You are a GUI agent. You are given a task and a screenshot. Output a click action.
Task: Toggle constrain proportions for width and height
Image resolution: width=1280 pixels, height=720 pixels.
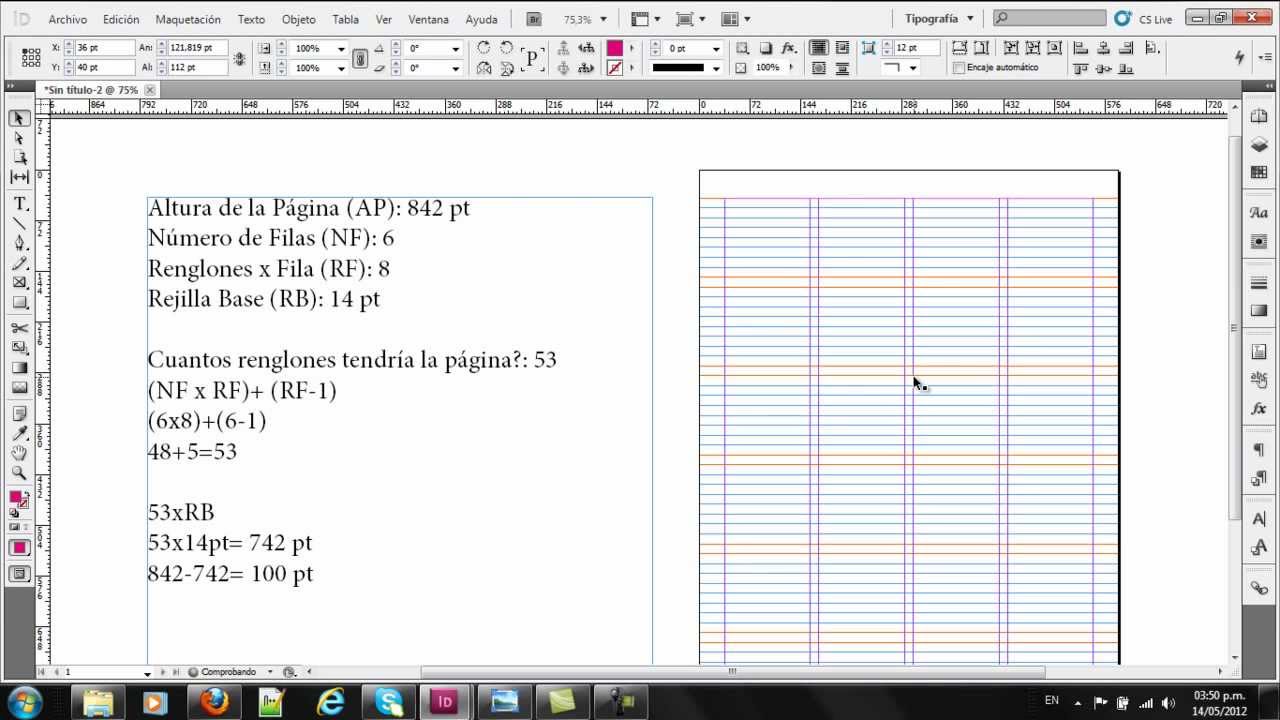point(239,59)
